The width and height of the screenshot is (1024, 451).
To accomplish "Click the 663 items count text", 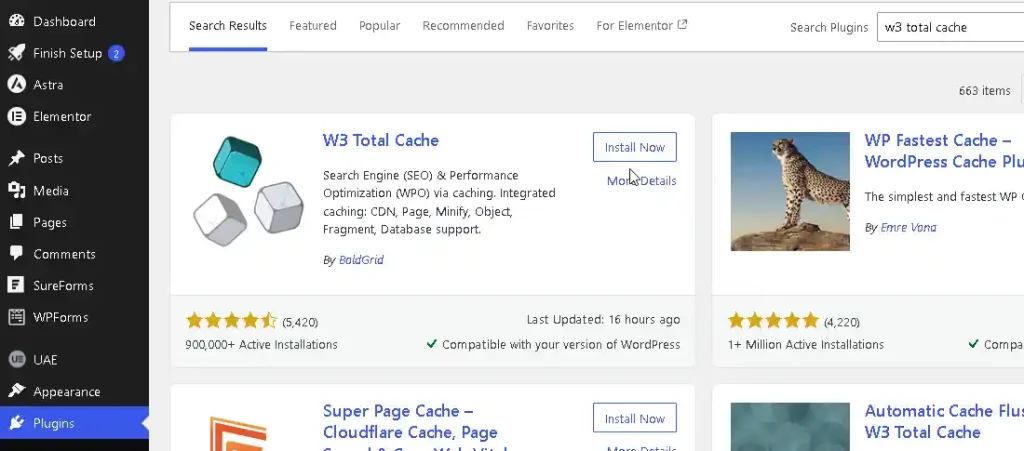I will click(x=984, y=91).
